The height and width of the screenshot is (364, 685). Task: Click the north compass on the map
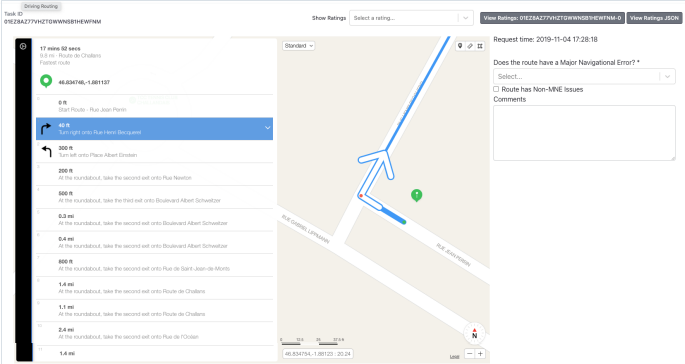pyautogui.click(x=474, y=334)
